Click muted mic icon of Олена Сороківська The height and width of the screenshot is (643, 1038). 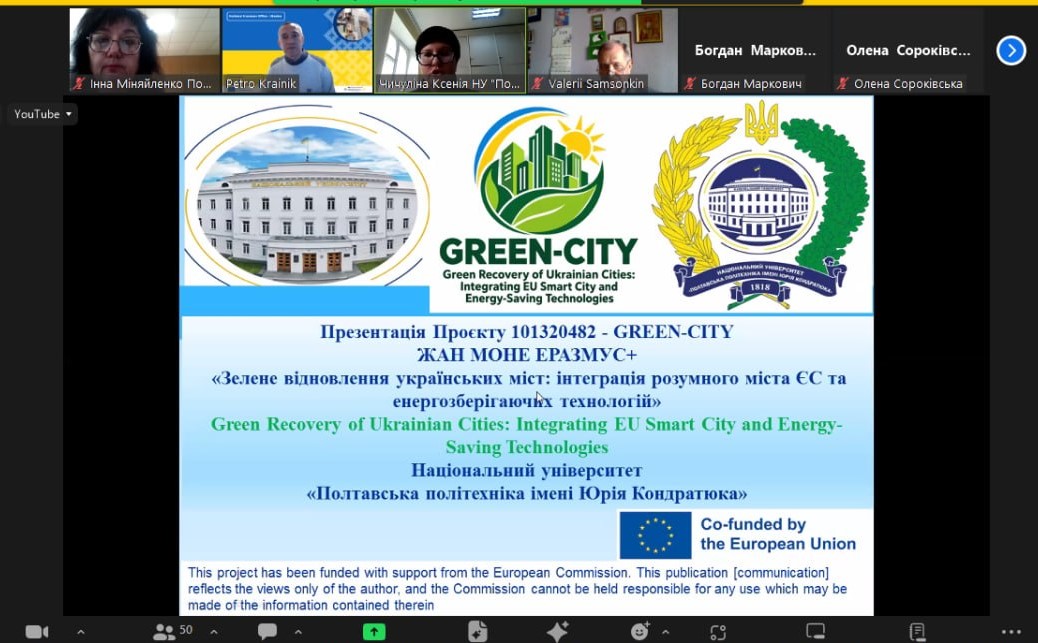pos(843,83)
